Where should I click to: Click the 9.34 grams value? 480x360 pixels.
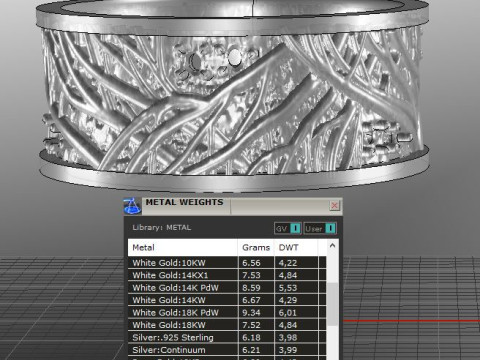tap(251, 313)
